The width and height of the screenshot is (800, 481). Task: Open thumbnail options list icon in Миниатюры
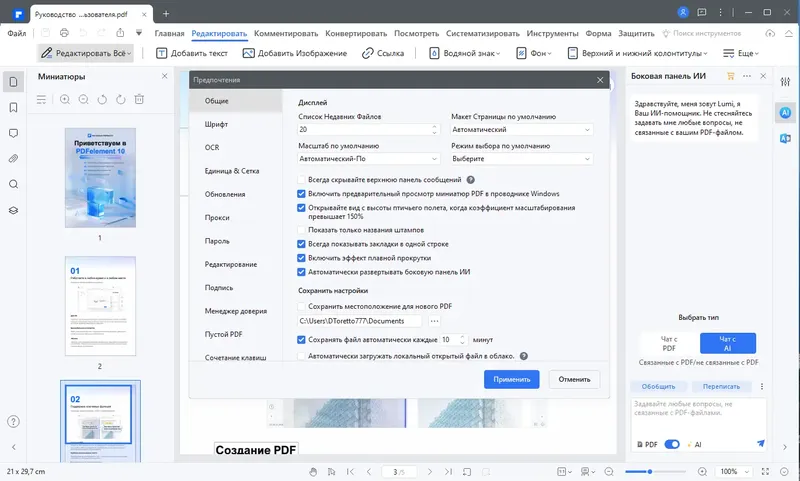pos(41,99)
